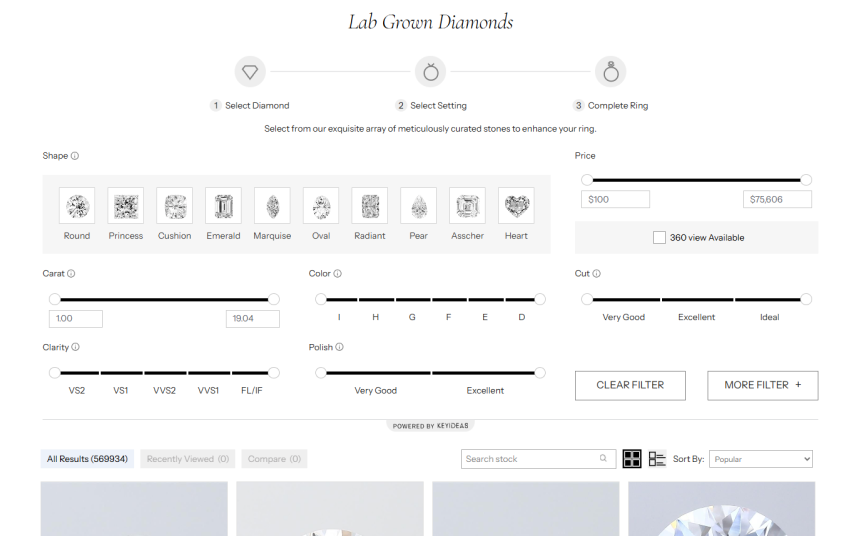Click the CLEAR FILTER button
This screenshot has height=536, width=852.
tap(630, 385)
